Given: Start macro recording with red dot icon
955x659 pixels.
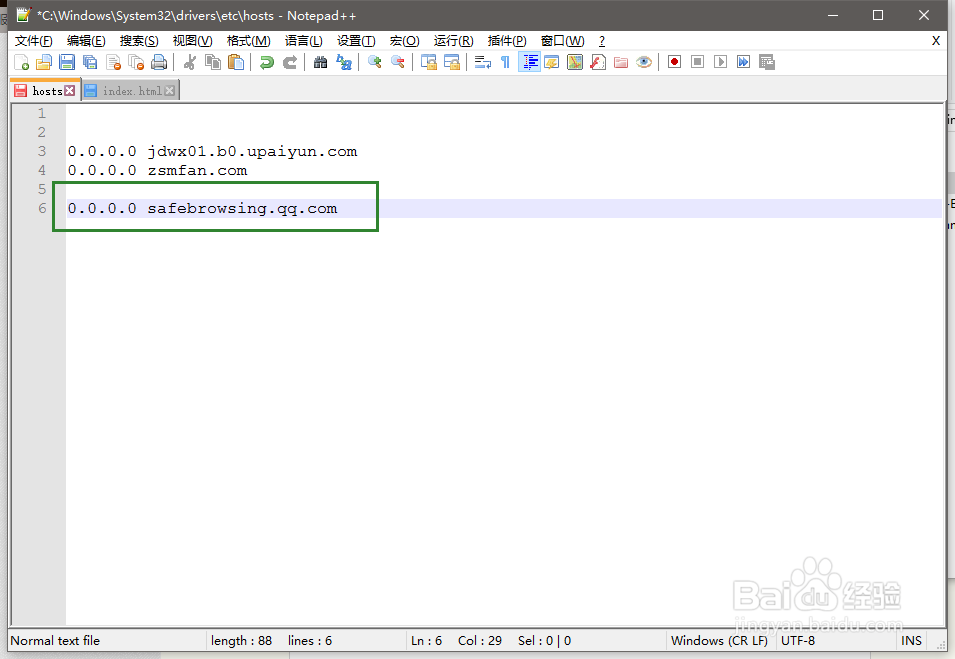Looking at the screenshot, I should (x=674, y=62).
